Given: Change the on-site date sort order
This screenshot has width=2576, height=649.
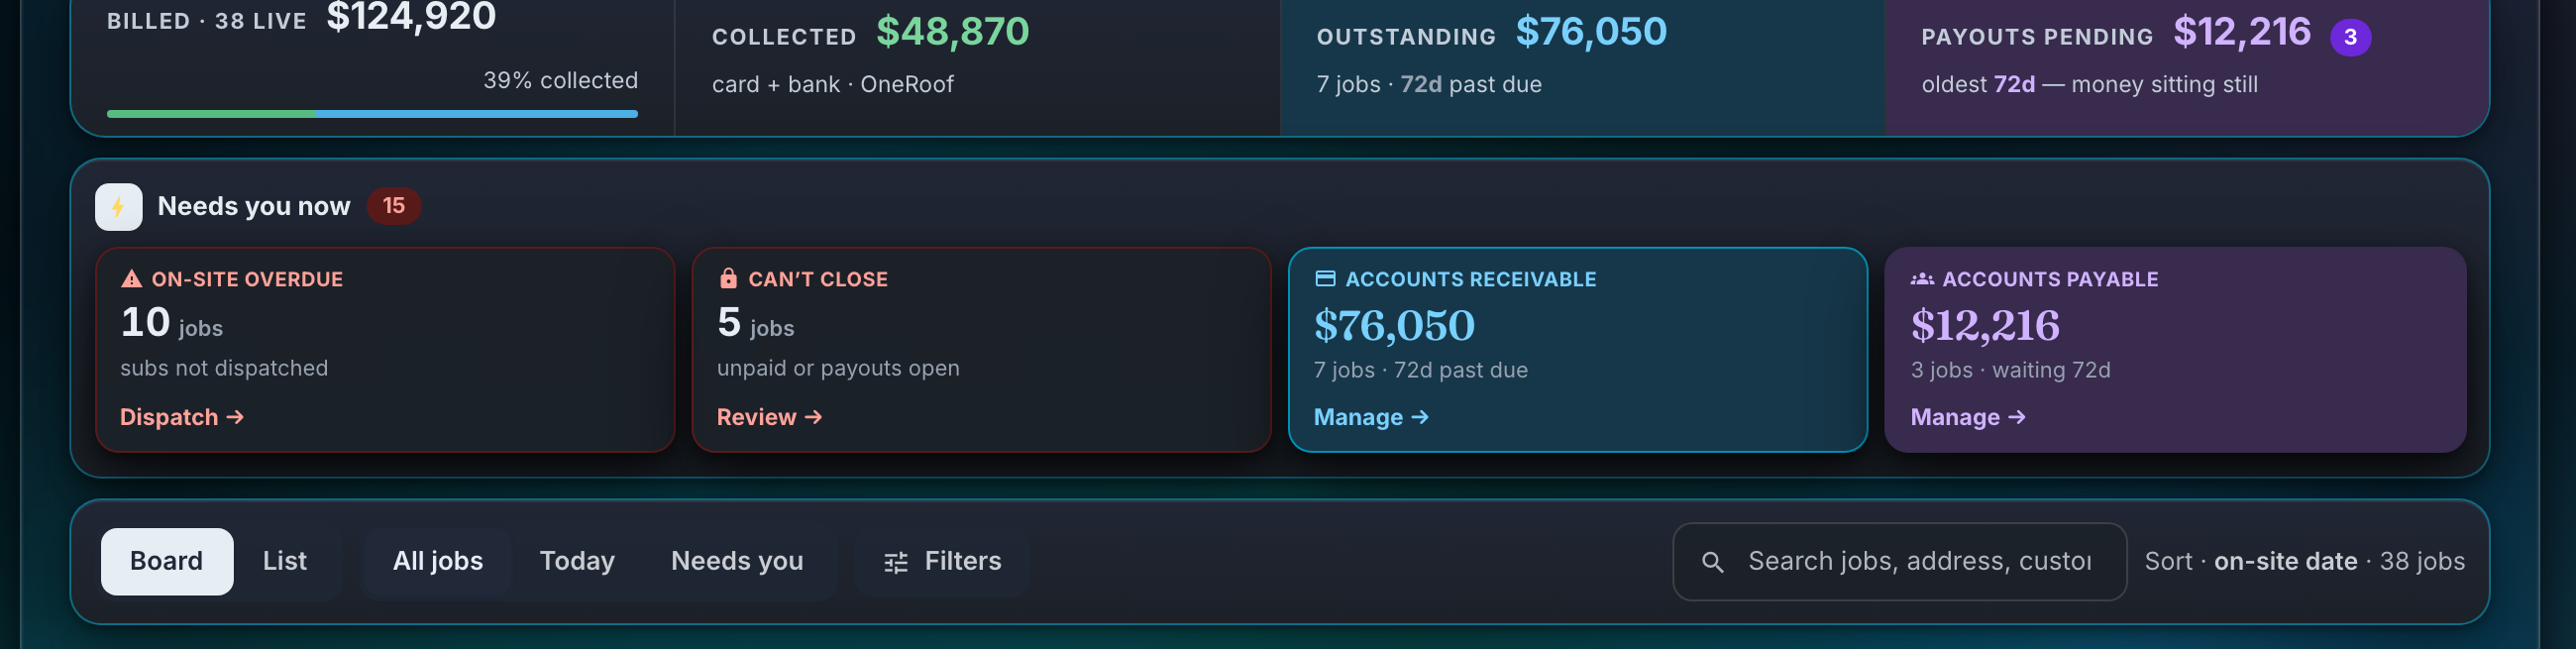Looking at the screenshot, I should (2285, 562).
